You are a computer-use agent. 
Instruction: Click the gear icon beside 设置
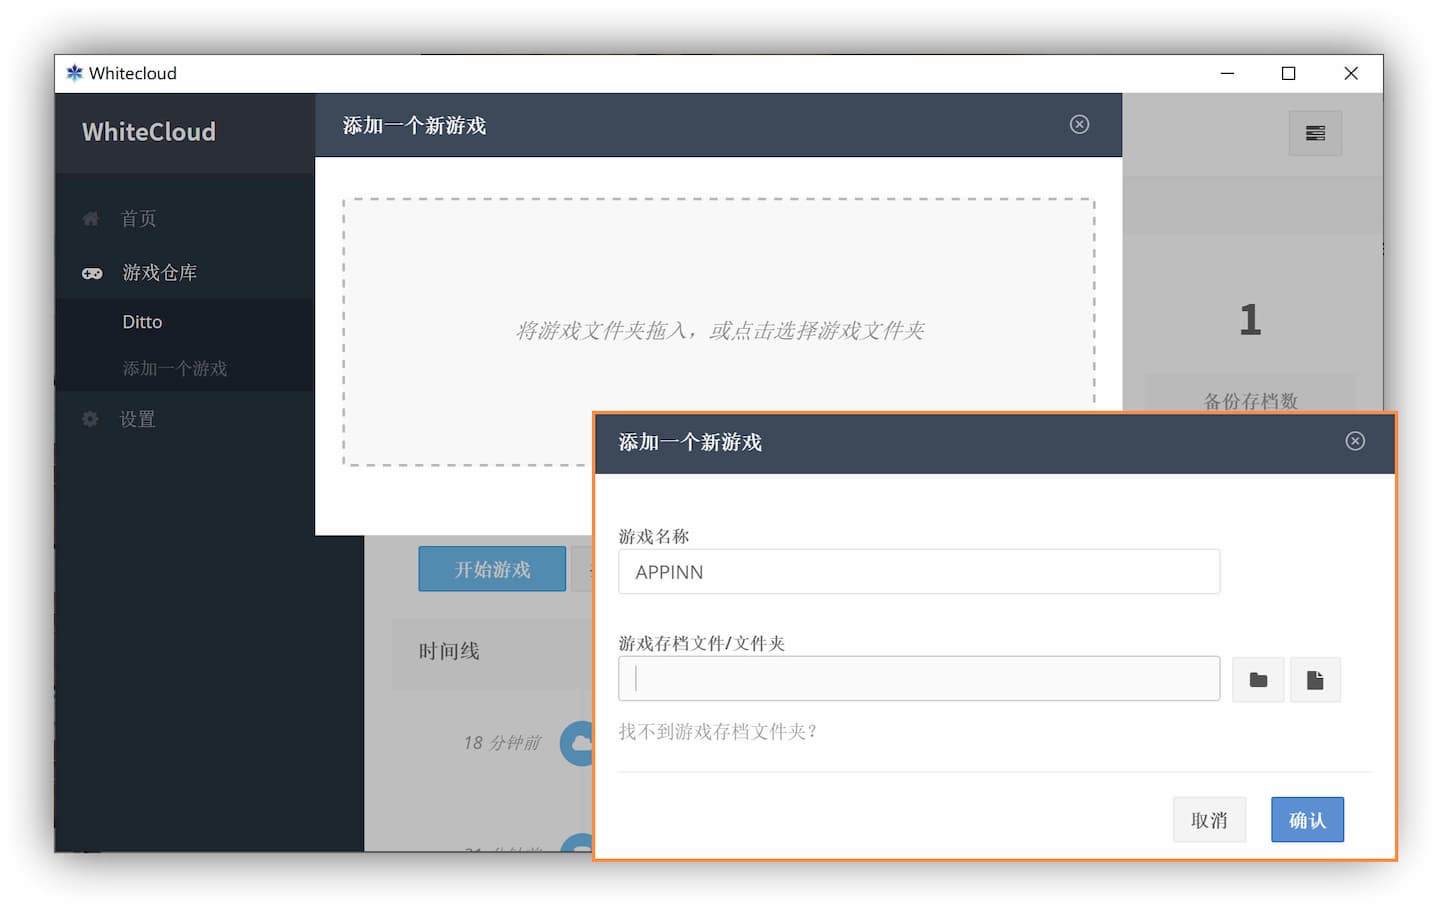coord(90,419)
